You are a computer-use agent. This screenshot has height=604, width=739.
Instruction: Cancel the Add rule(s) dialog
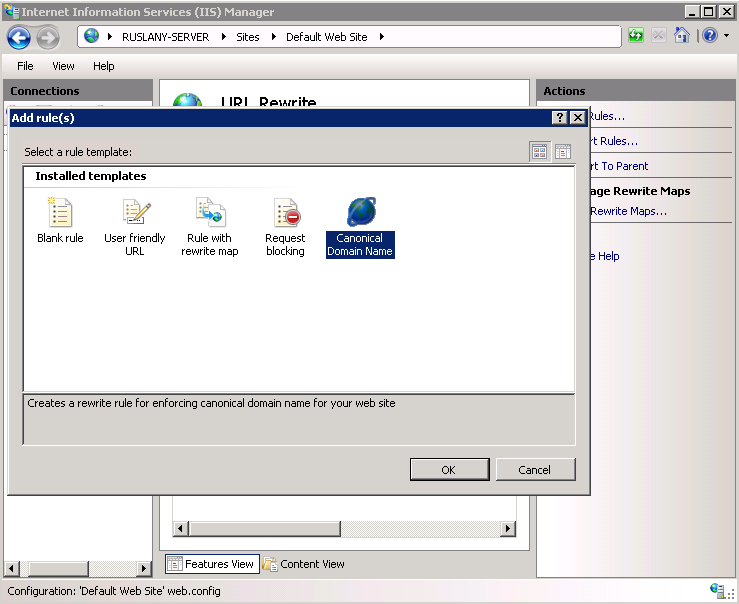[534, 470]
